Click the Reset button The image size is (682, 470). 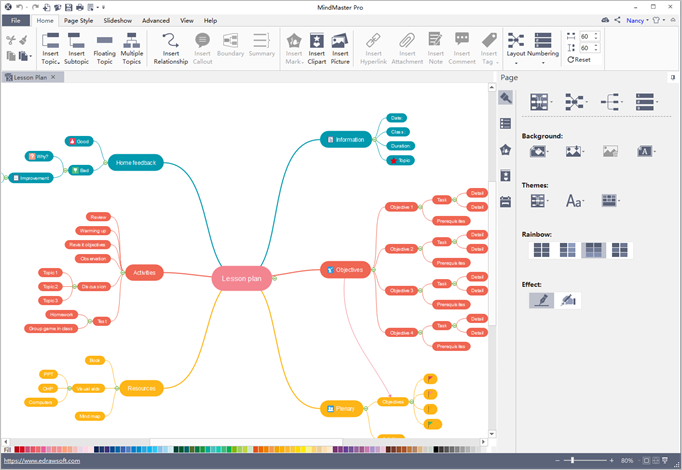(x=578, y=60)
